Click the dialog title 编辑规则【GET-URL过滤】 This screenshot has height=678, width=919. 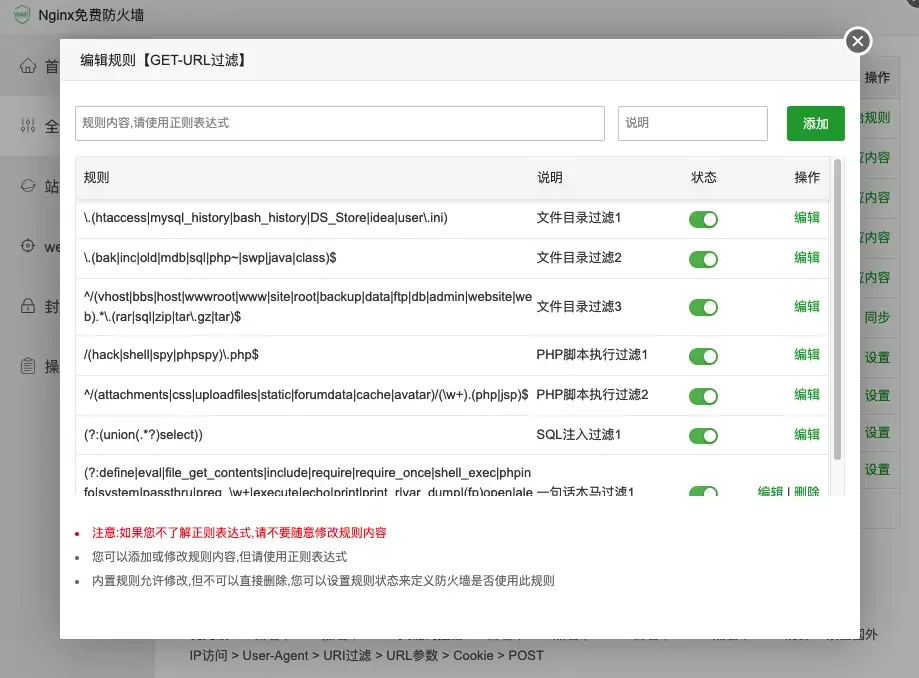click(164, 60)
